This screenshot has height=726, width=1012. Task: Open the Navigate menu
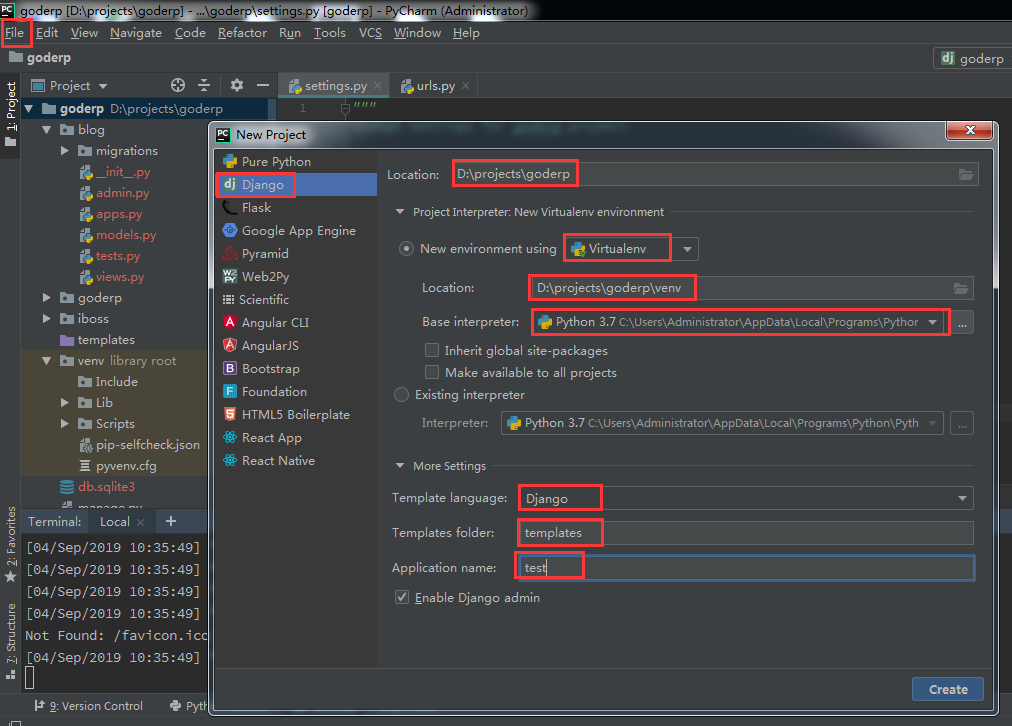[136, 33]
